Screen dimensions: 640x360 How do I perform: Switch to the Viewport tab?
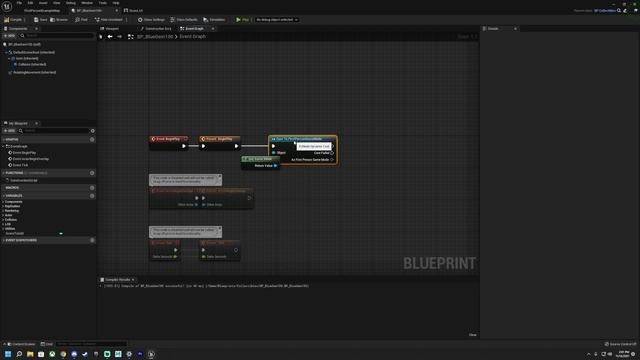tap(110, 29)
